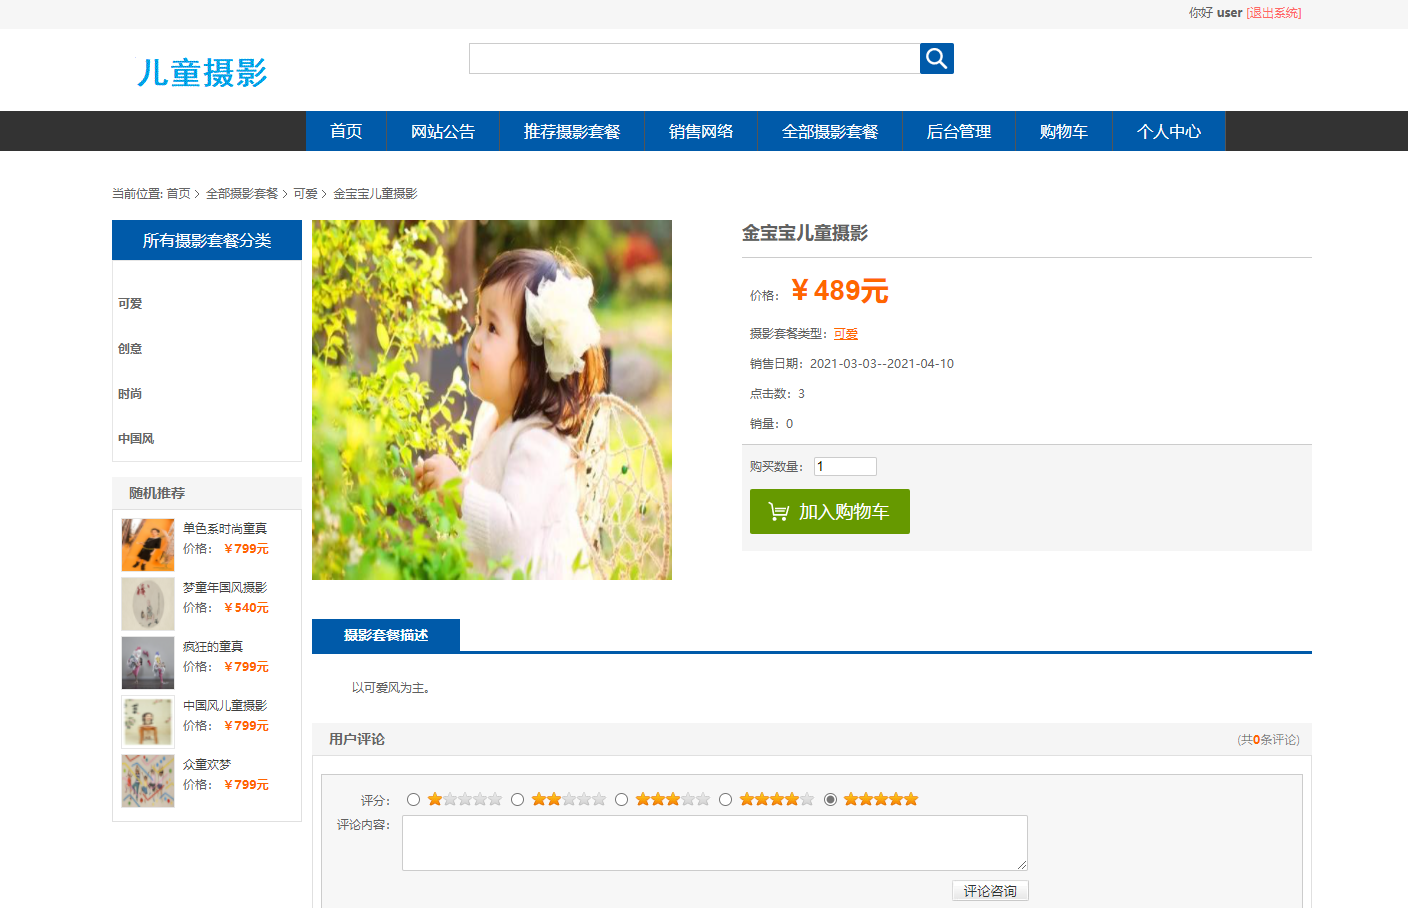Click 可爱 in the breadcrumb
The image size is (1408, 908).
[x=305, y=194]
